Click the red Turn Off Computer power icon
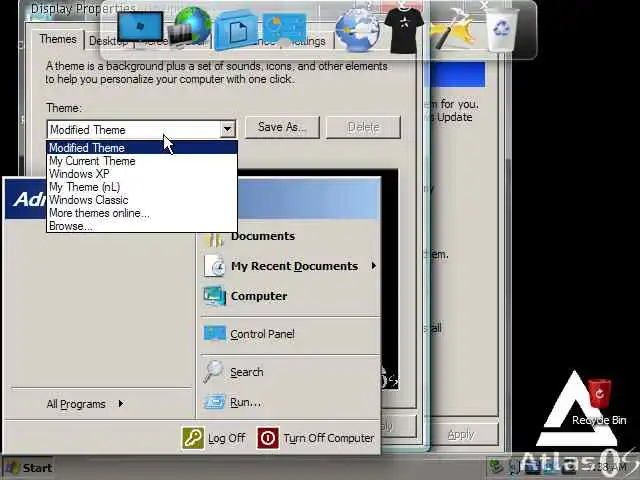 pos(268,438)
